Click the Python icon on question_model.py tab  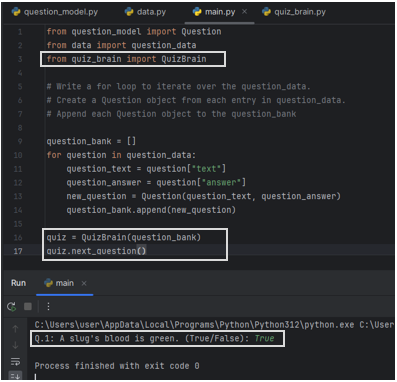(16, 12)
